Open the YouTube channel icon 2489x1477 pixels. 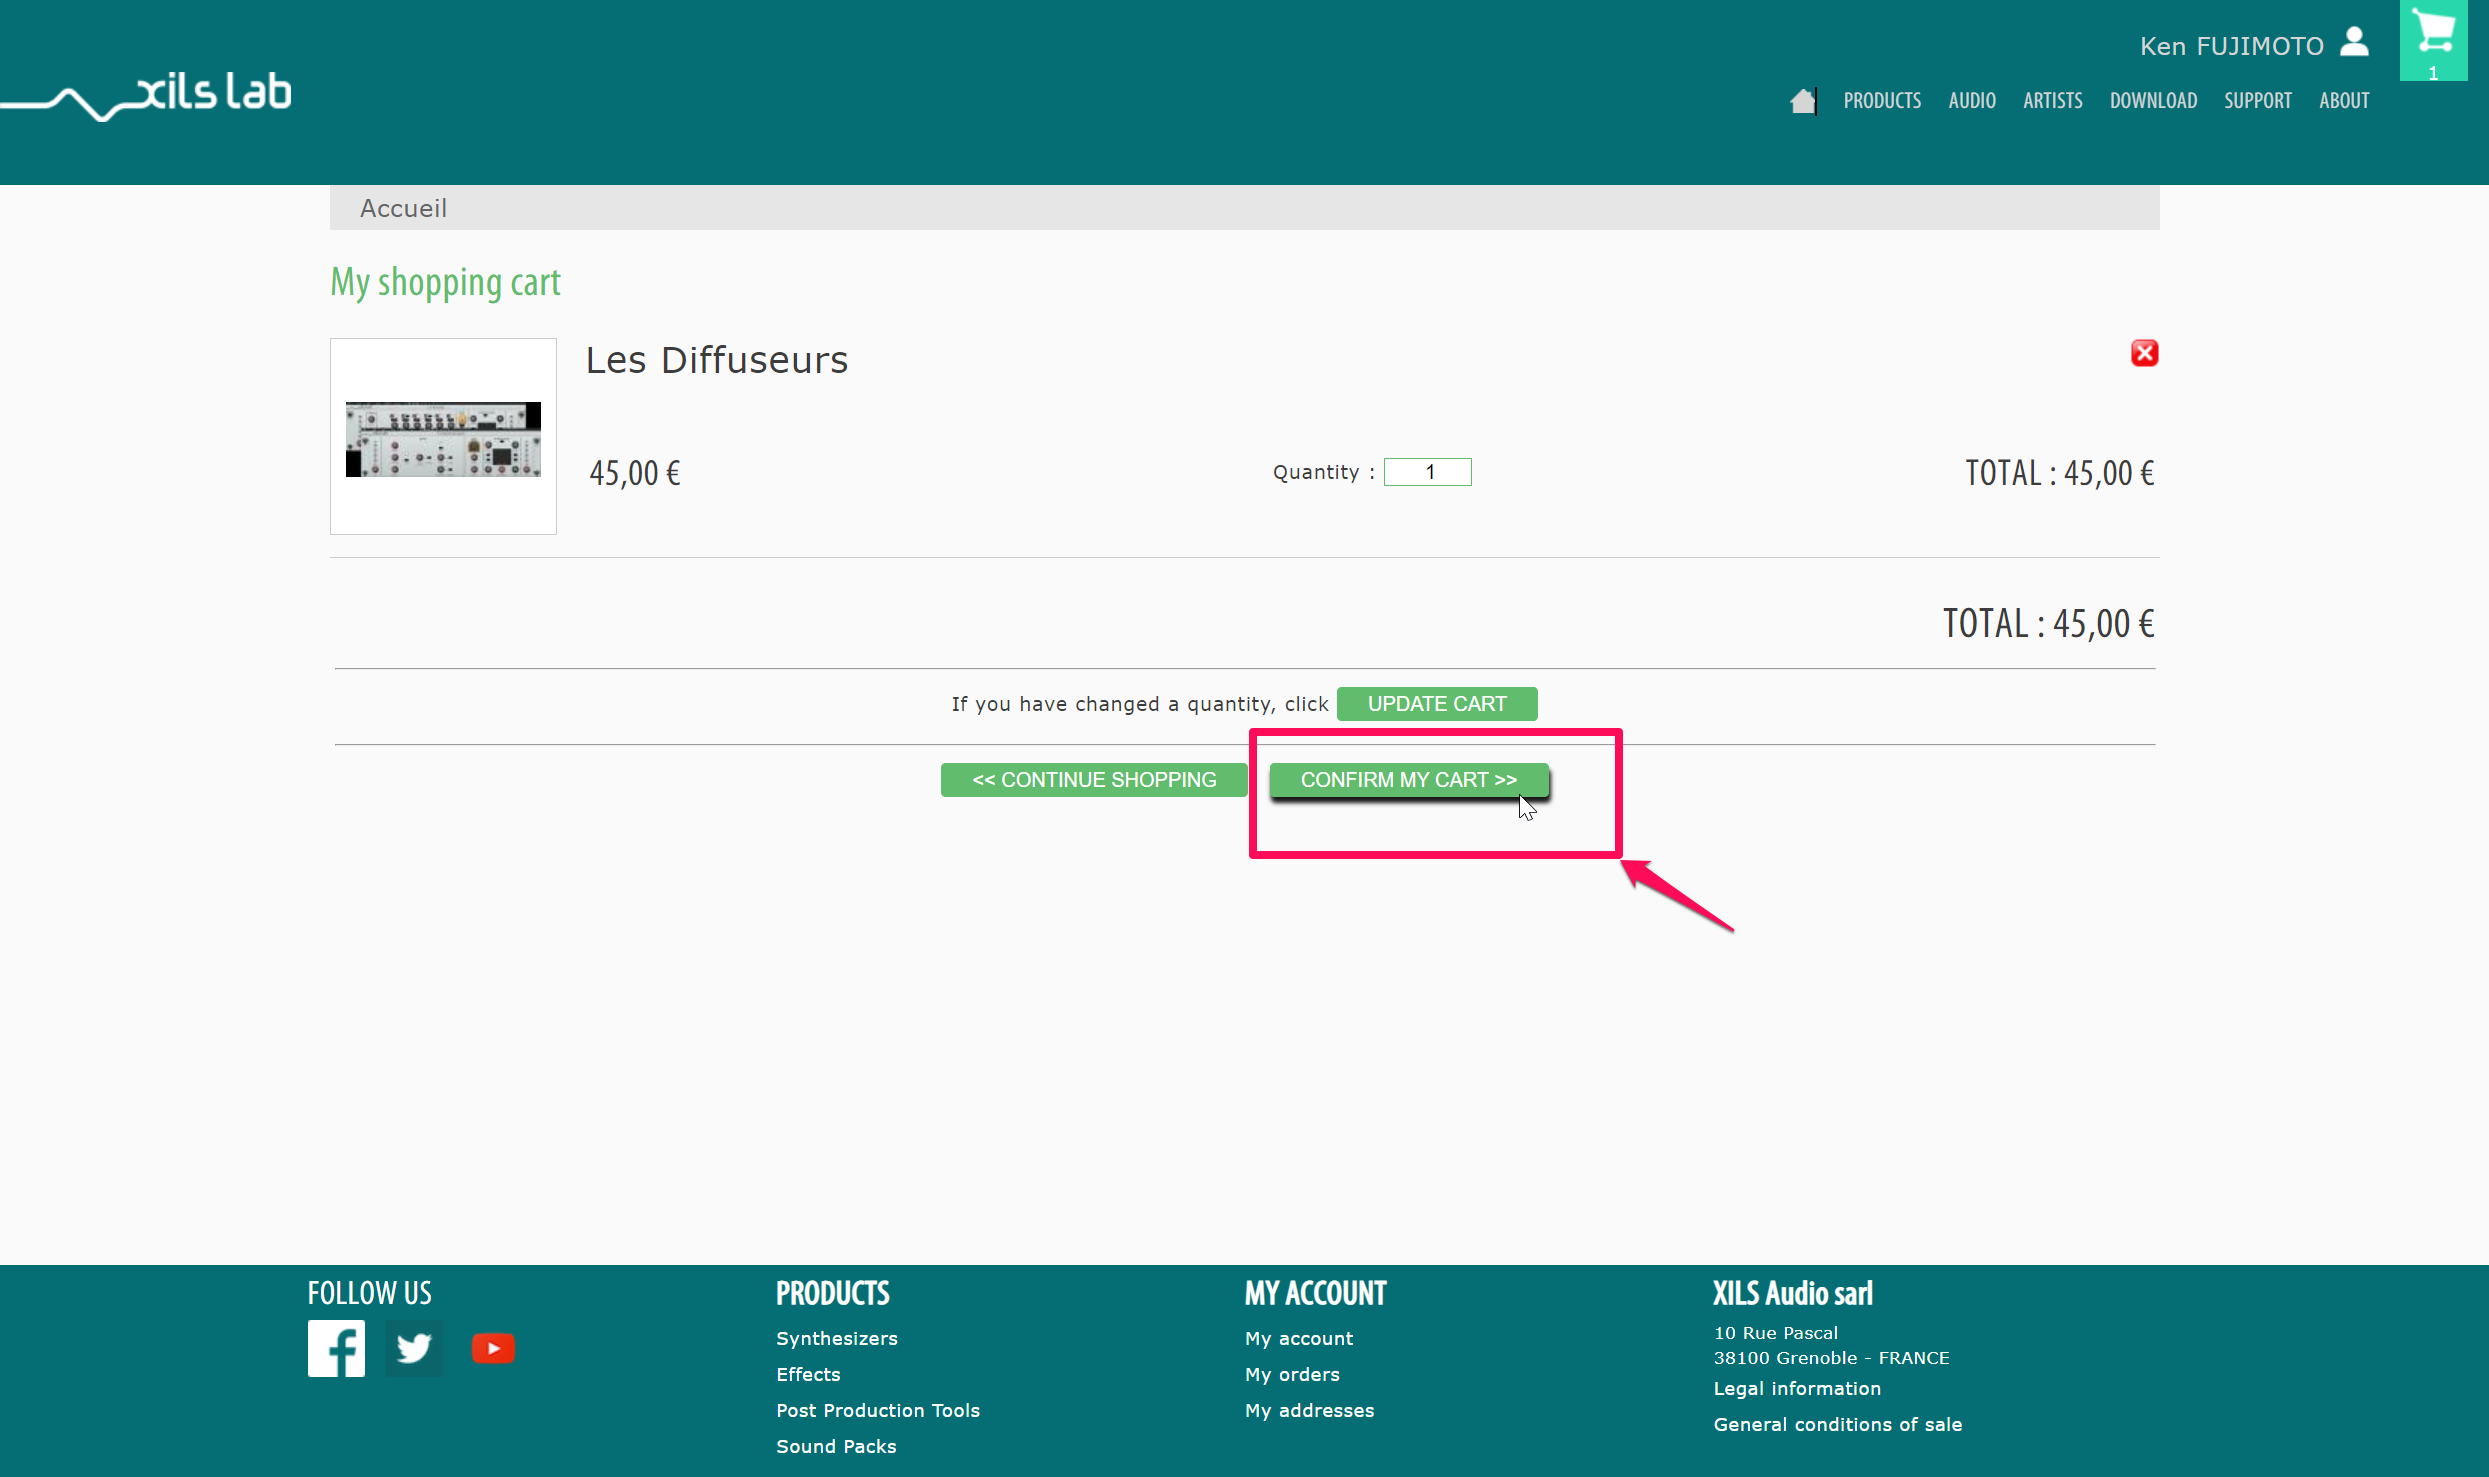(x=493, y=1348)
